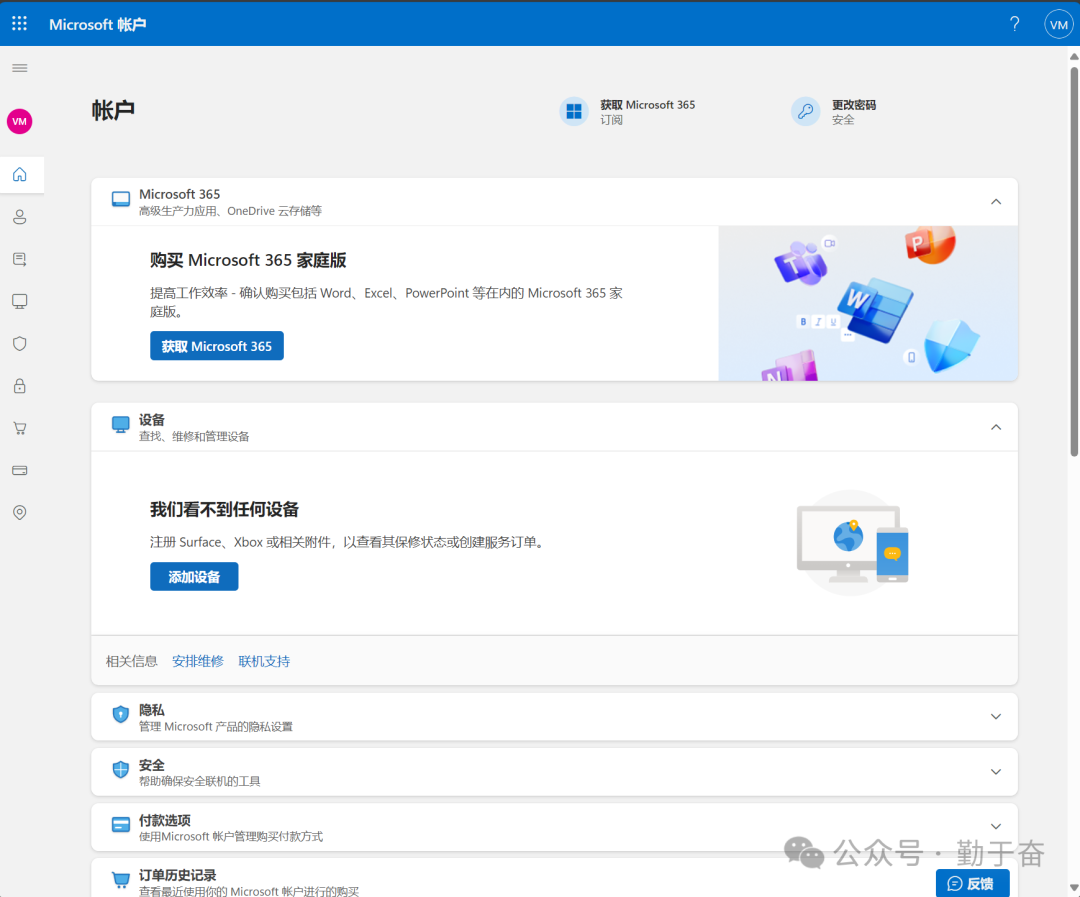Open the Devices monitor sidebar icon
This screenshot has width=1080, height=897.
20,301
